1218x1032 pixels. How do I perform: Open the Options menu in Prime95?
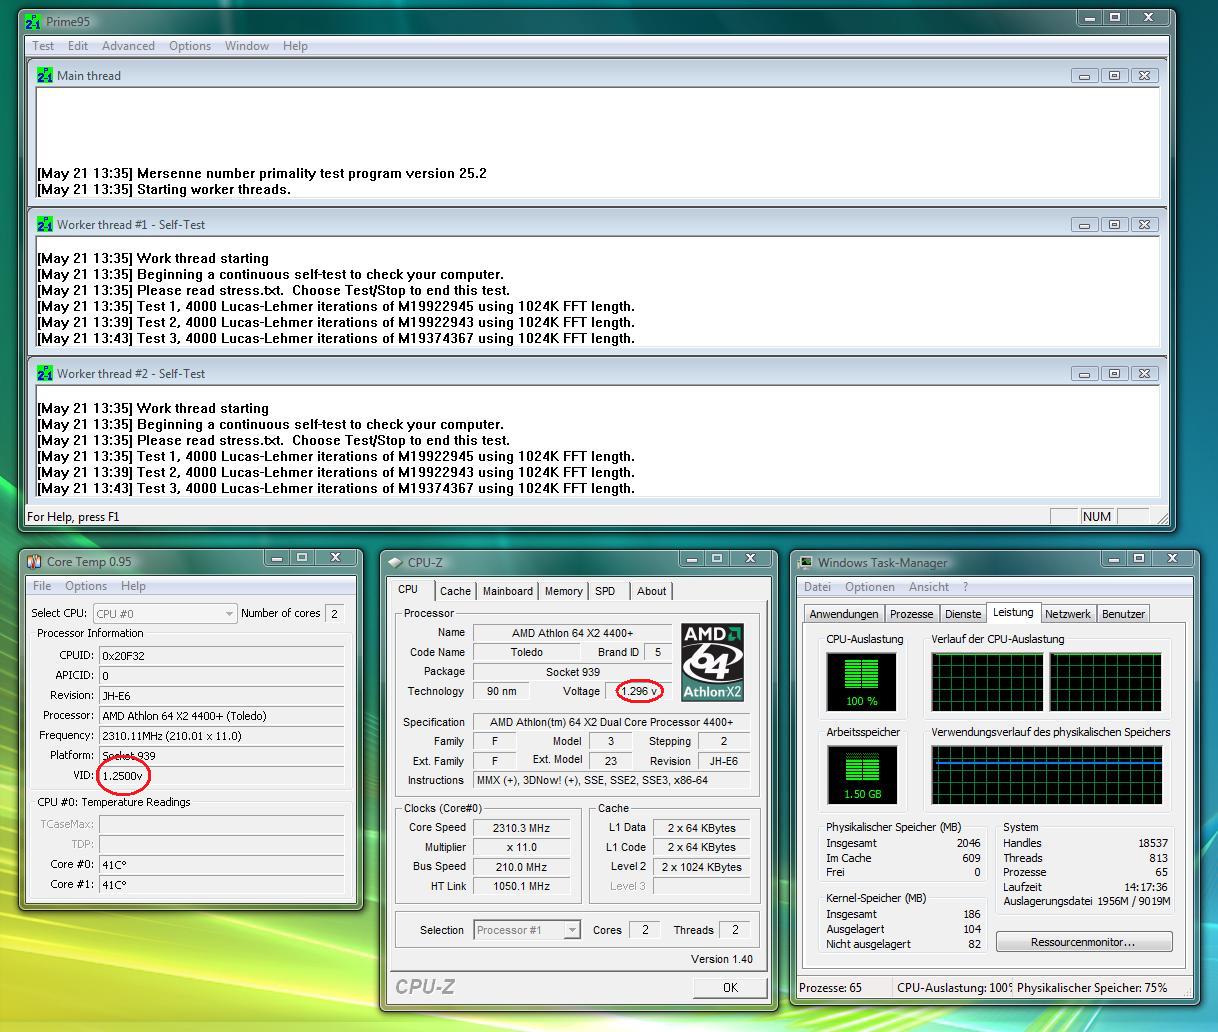pyautogui.click(x=190, y=46)
